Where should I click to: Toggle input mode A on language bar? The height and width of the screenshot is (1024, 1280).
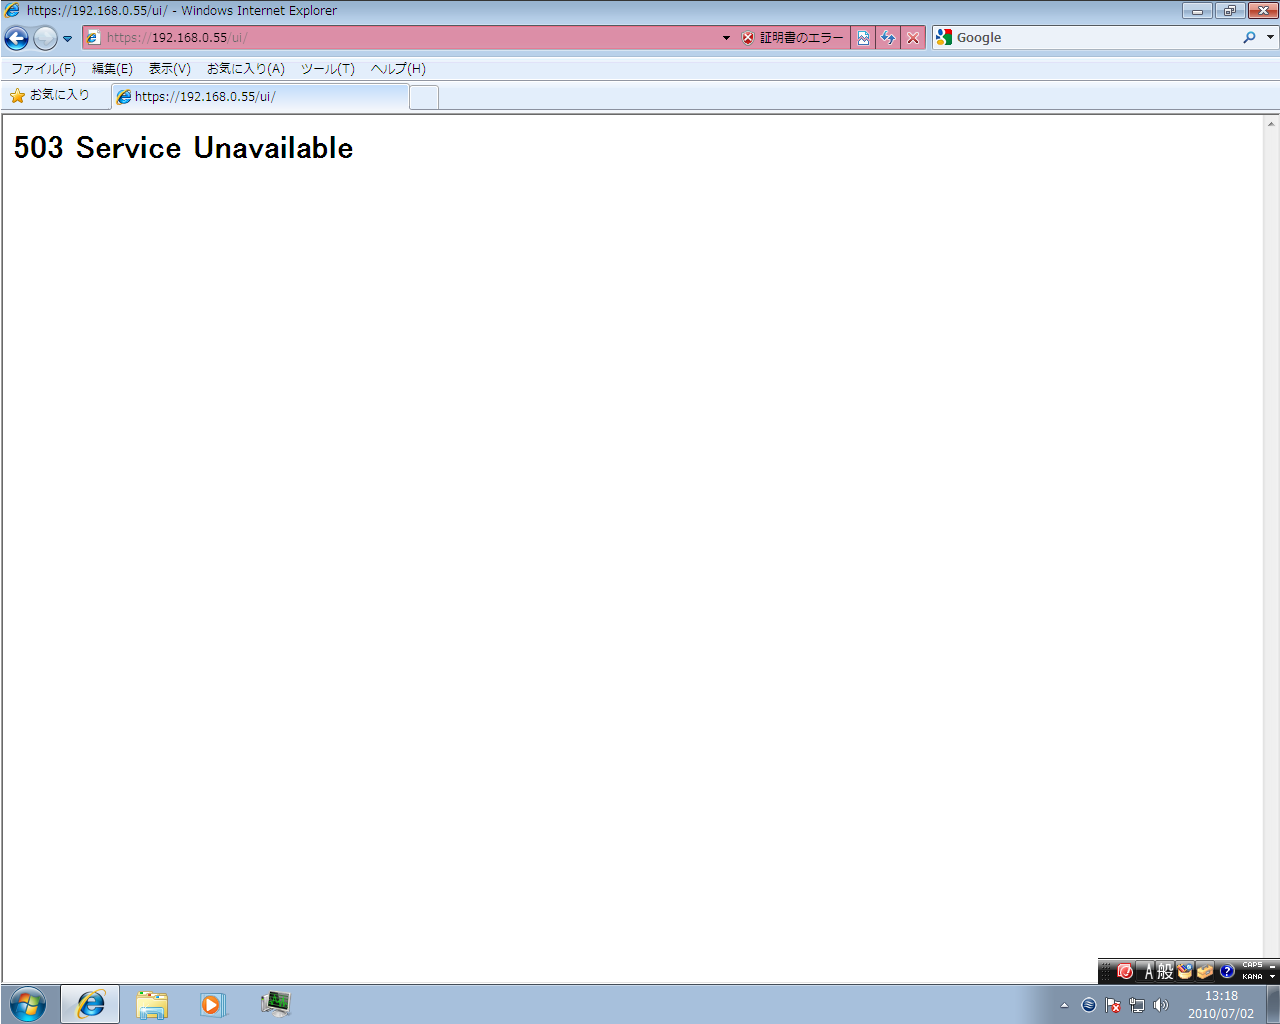coord(1148,971)
